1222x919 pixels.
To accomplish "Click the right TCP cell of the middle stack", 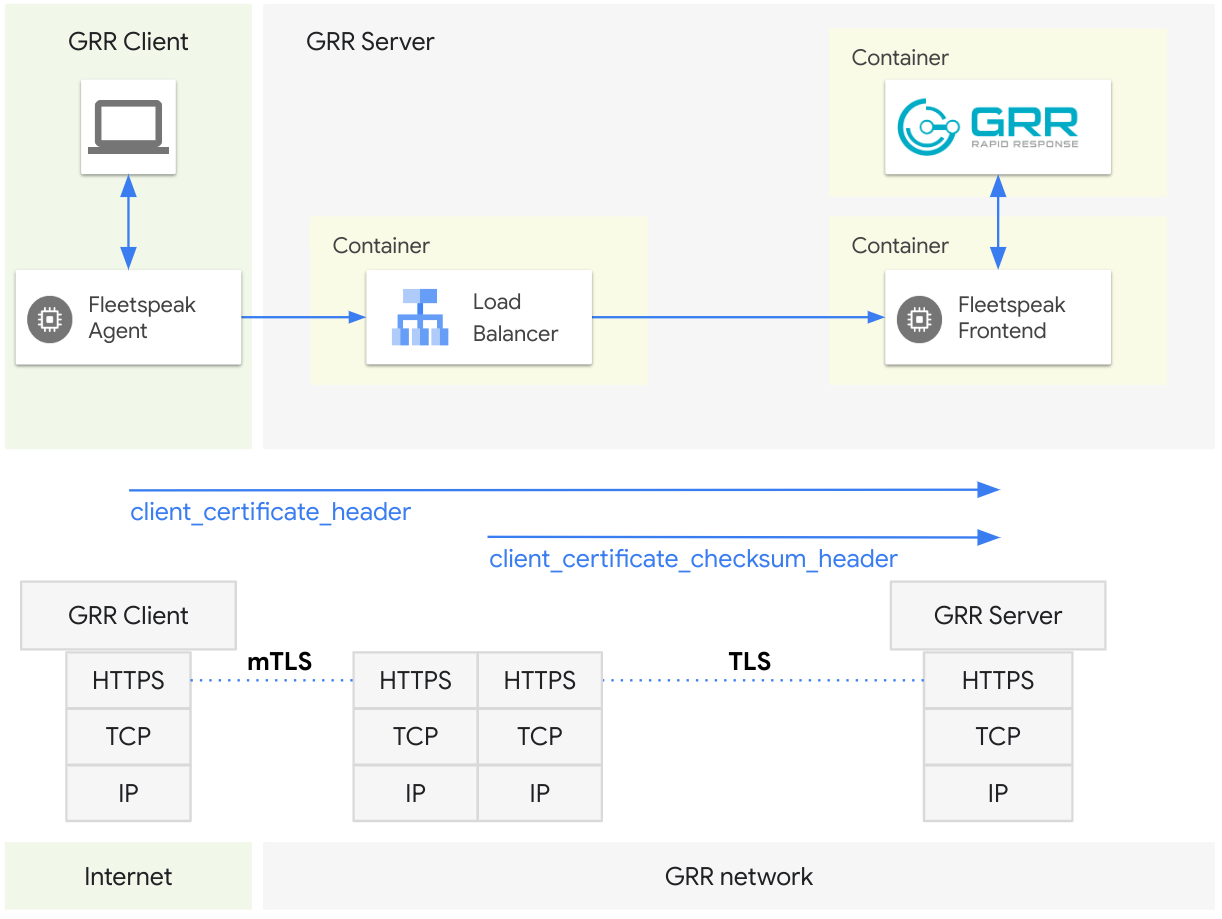I will [540, 737].
